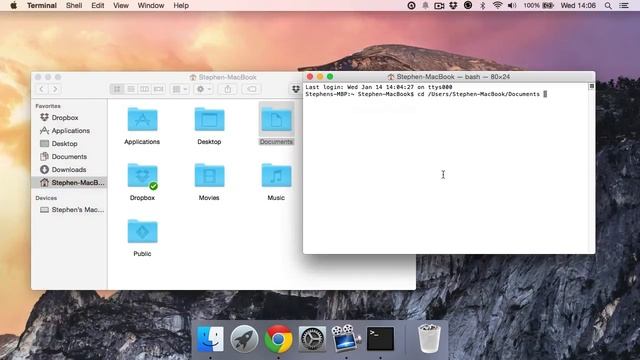Open the movie app in Dock
This screenshot has width=640, height=360.
[346, 339]
